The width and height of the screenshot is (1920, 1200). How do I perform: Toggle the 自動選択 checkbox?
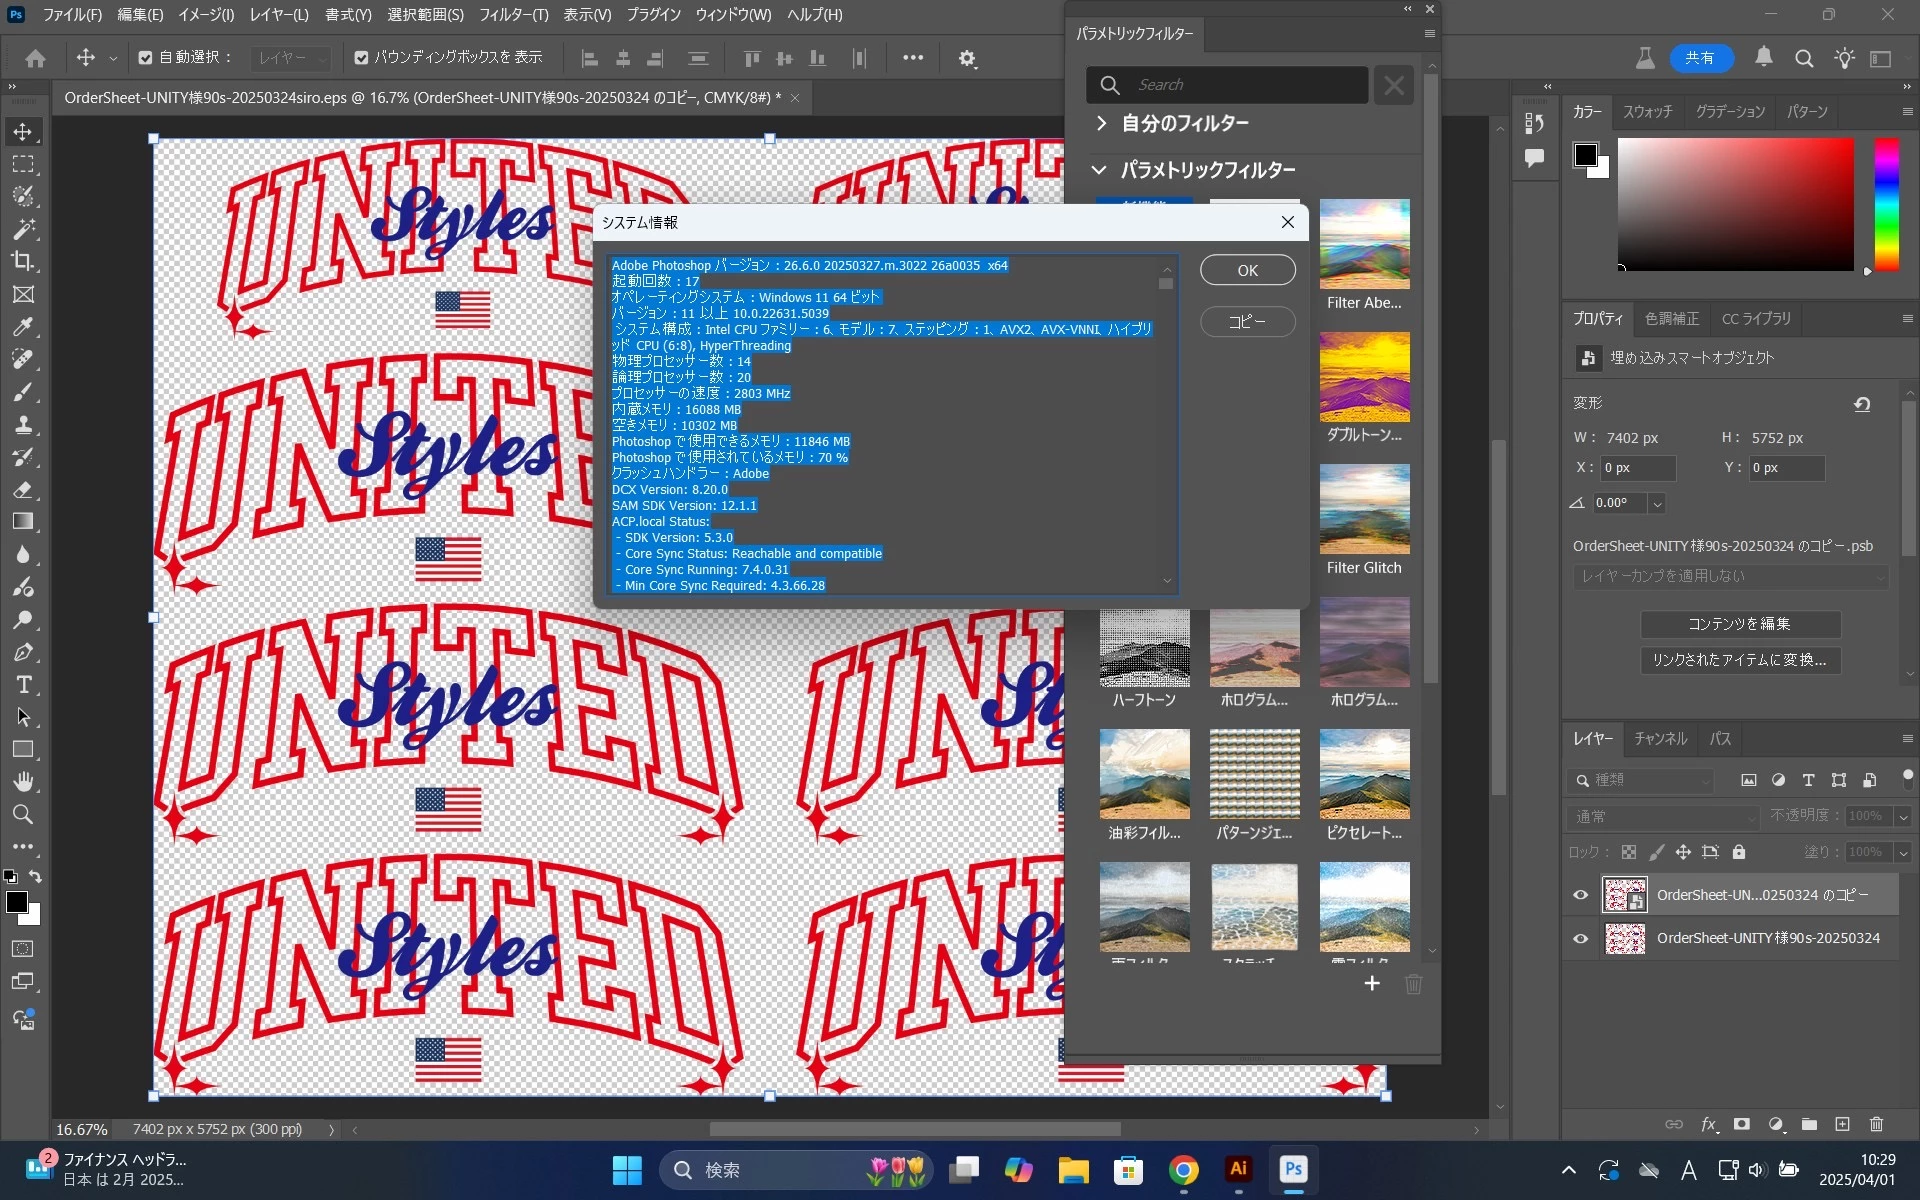[146, 58]
